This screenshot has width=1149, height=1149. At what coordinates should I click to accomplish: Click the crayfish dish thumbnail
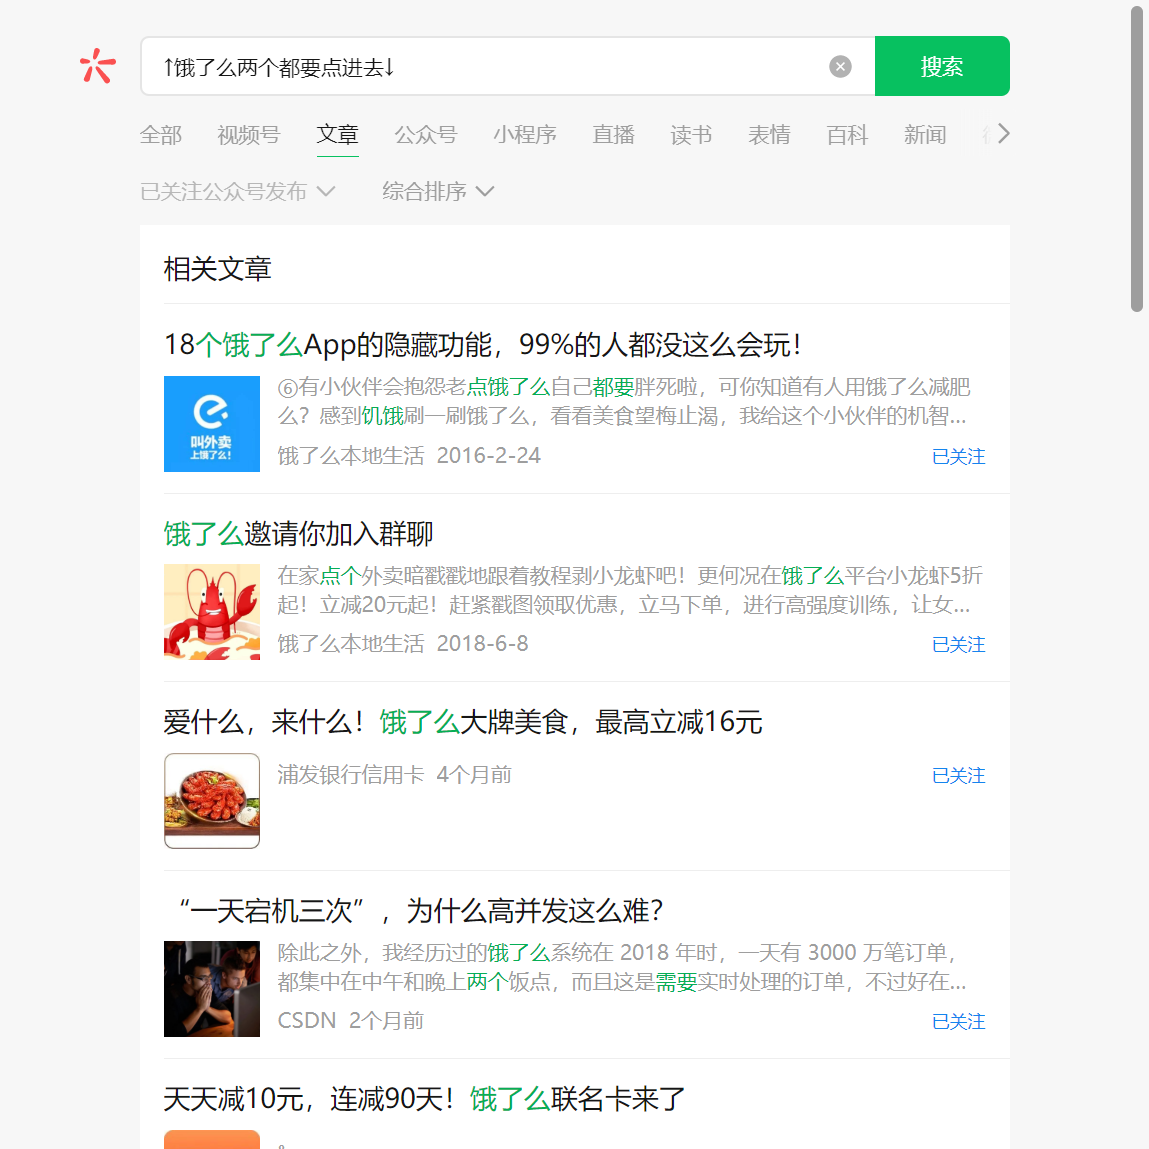[x=212, y=800]
